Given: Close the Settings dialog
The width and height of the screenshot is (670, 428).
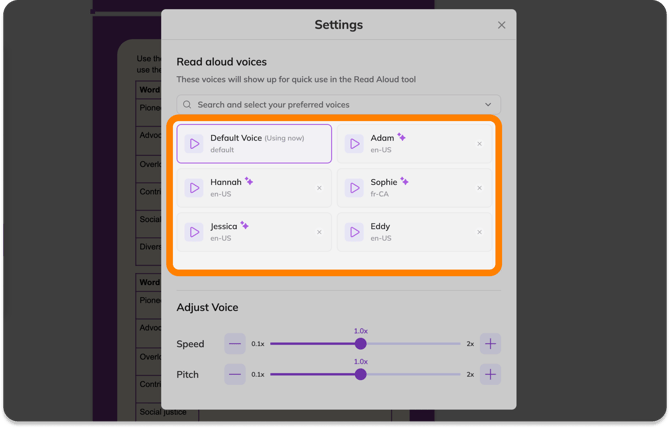Looking at the screenshot, I should (x=502, y=25).
